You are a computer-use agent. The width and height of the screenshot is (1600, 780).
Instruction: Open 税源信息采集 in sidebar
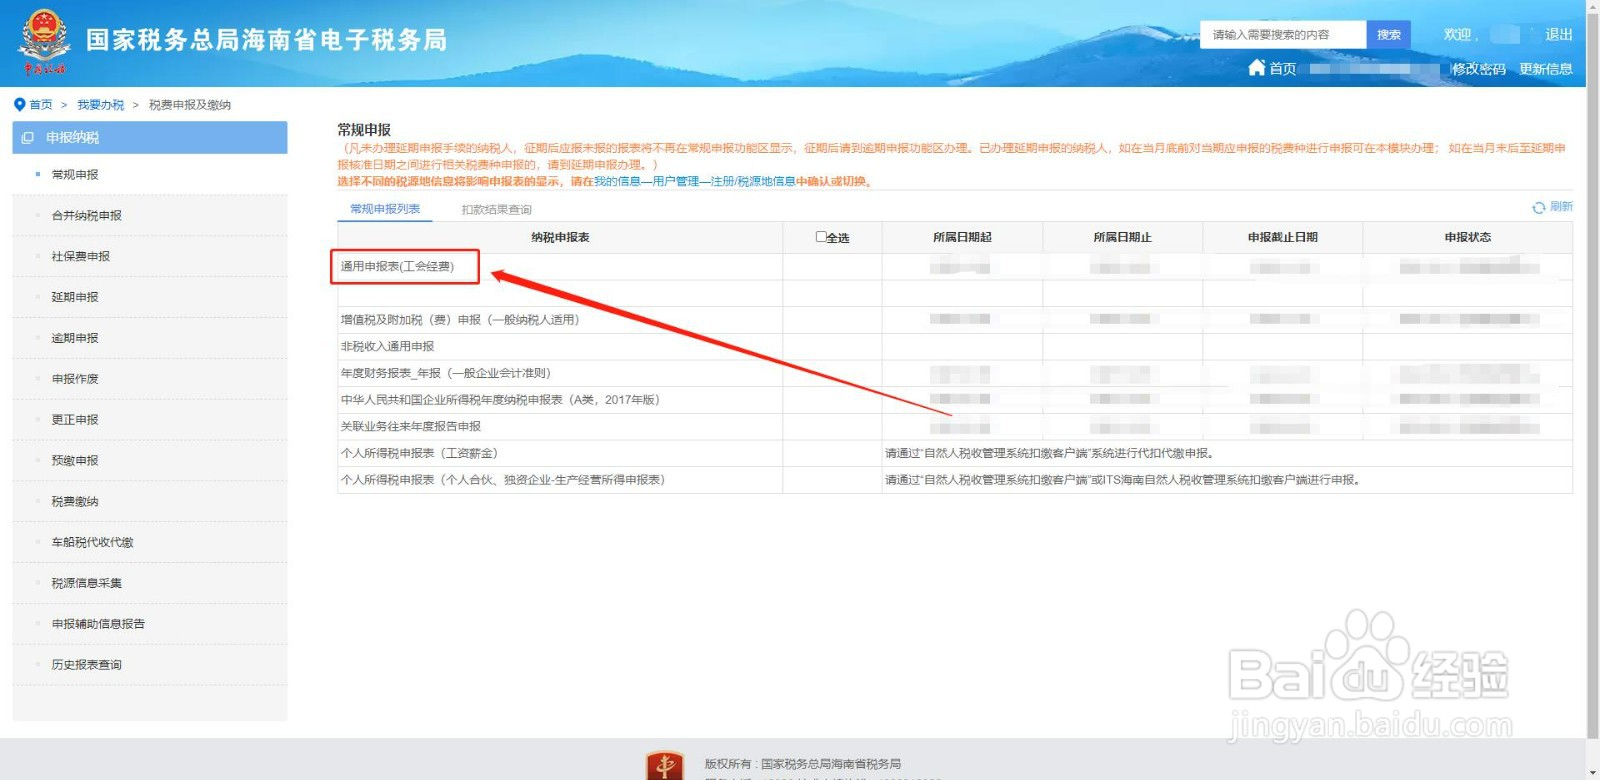pos(150,583)
